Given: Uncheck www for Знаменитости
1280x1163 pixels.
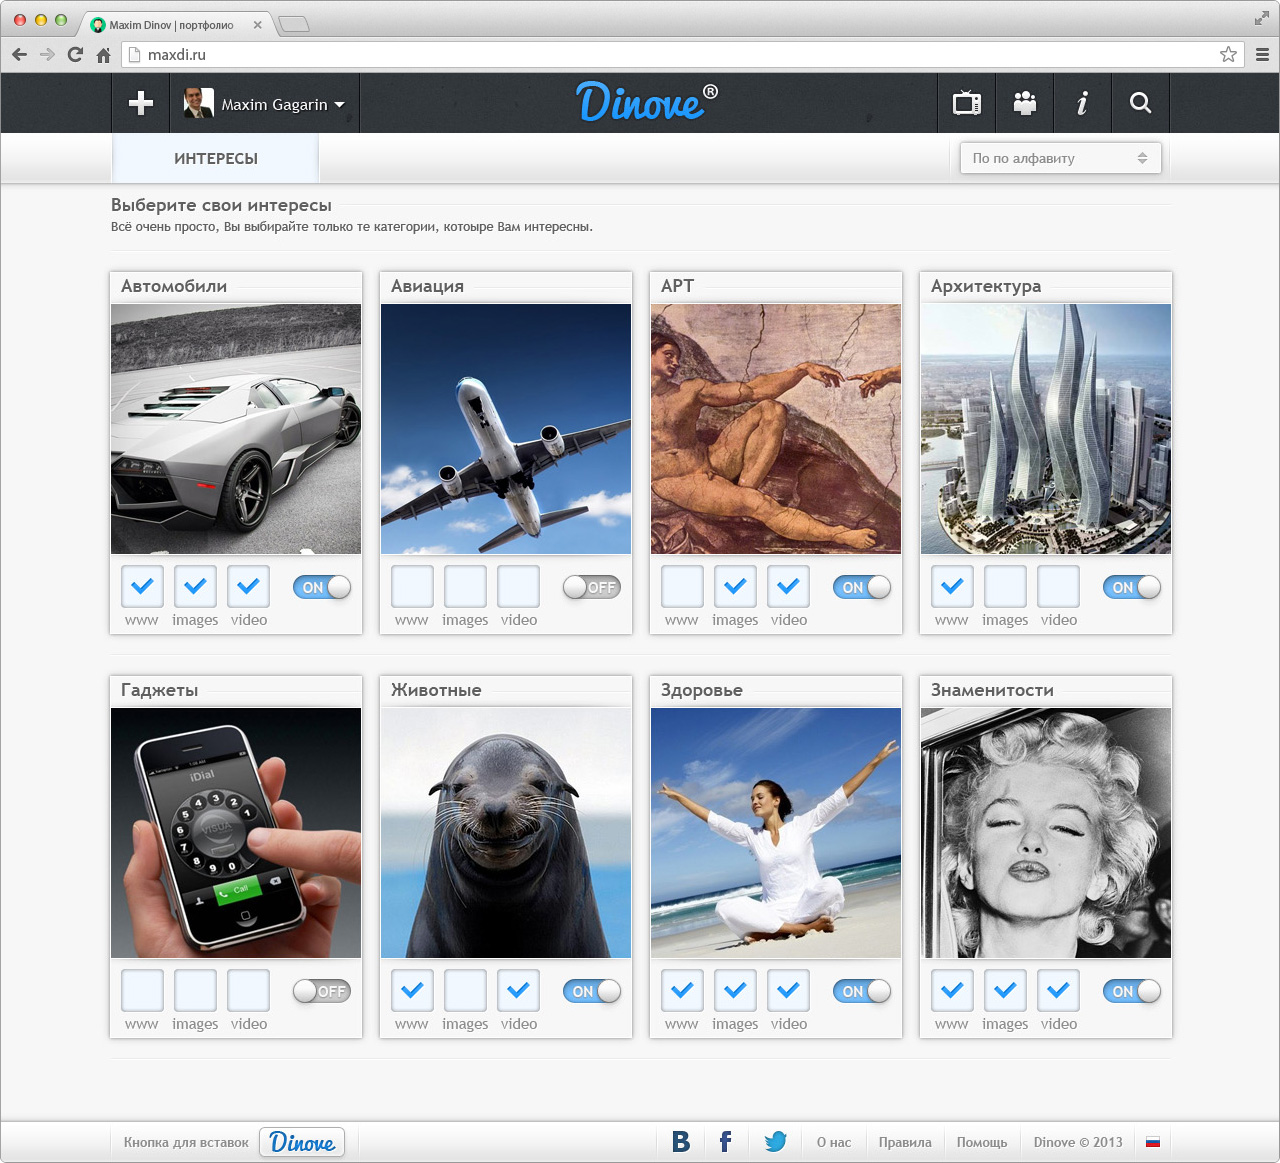Looking at the screenshot, I should click(952, 991).
